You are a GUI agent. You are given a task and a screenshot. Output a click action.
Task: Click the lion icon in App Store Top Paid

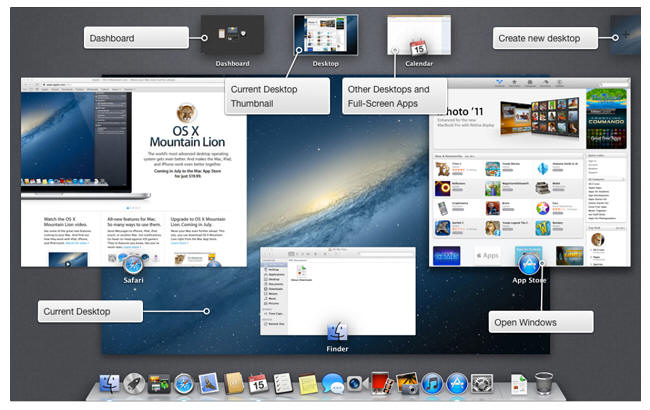coord(597,239)
